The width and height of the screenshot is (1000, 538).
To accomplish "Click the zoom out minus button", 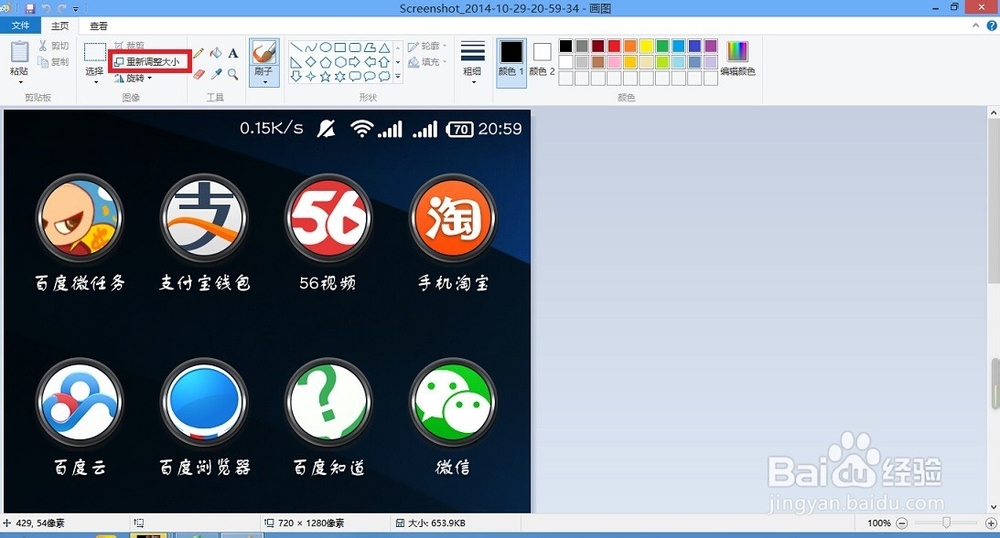I will (902, 523).
